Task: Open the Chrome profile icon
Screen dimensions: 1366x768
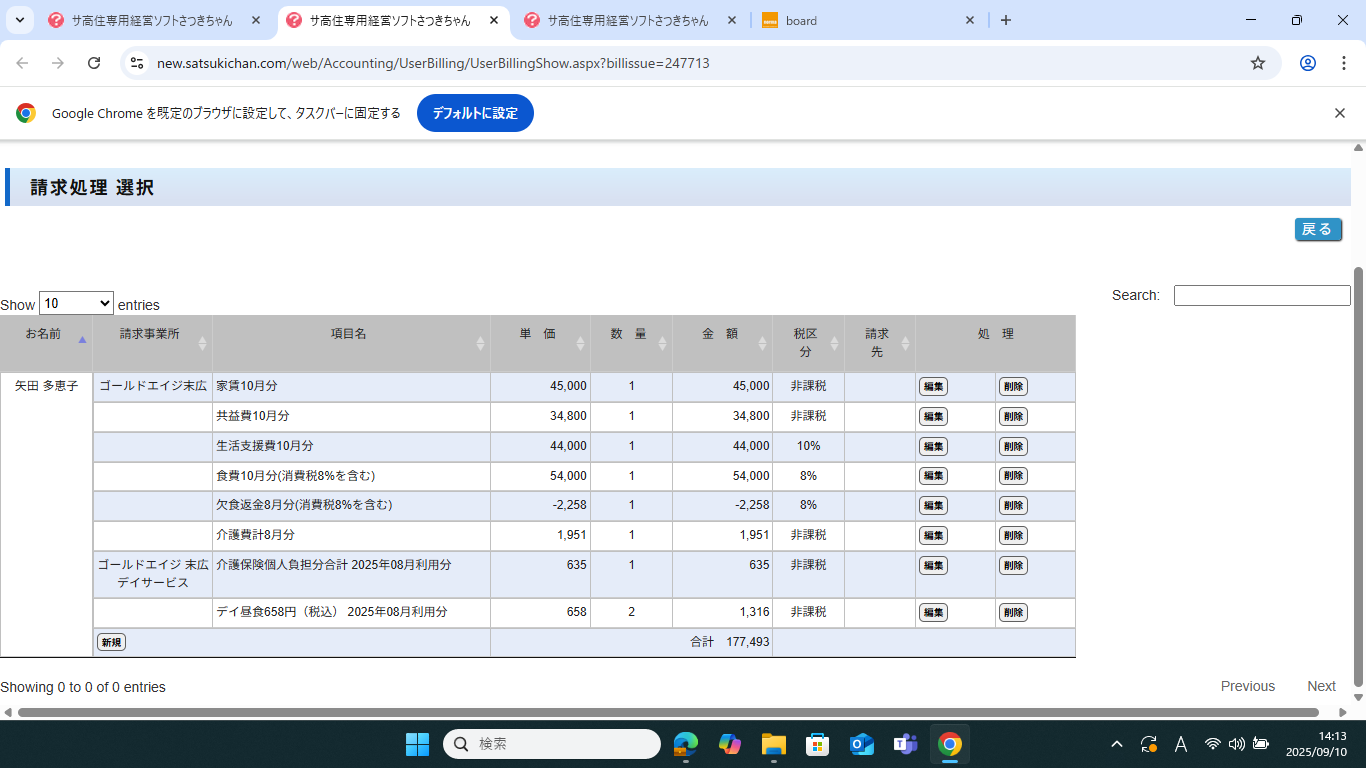Action: tap(1307, 63)
